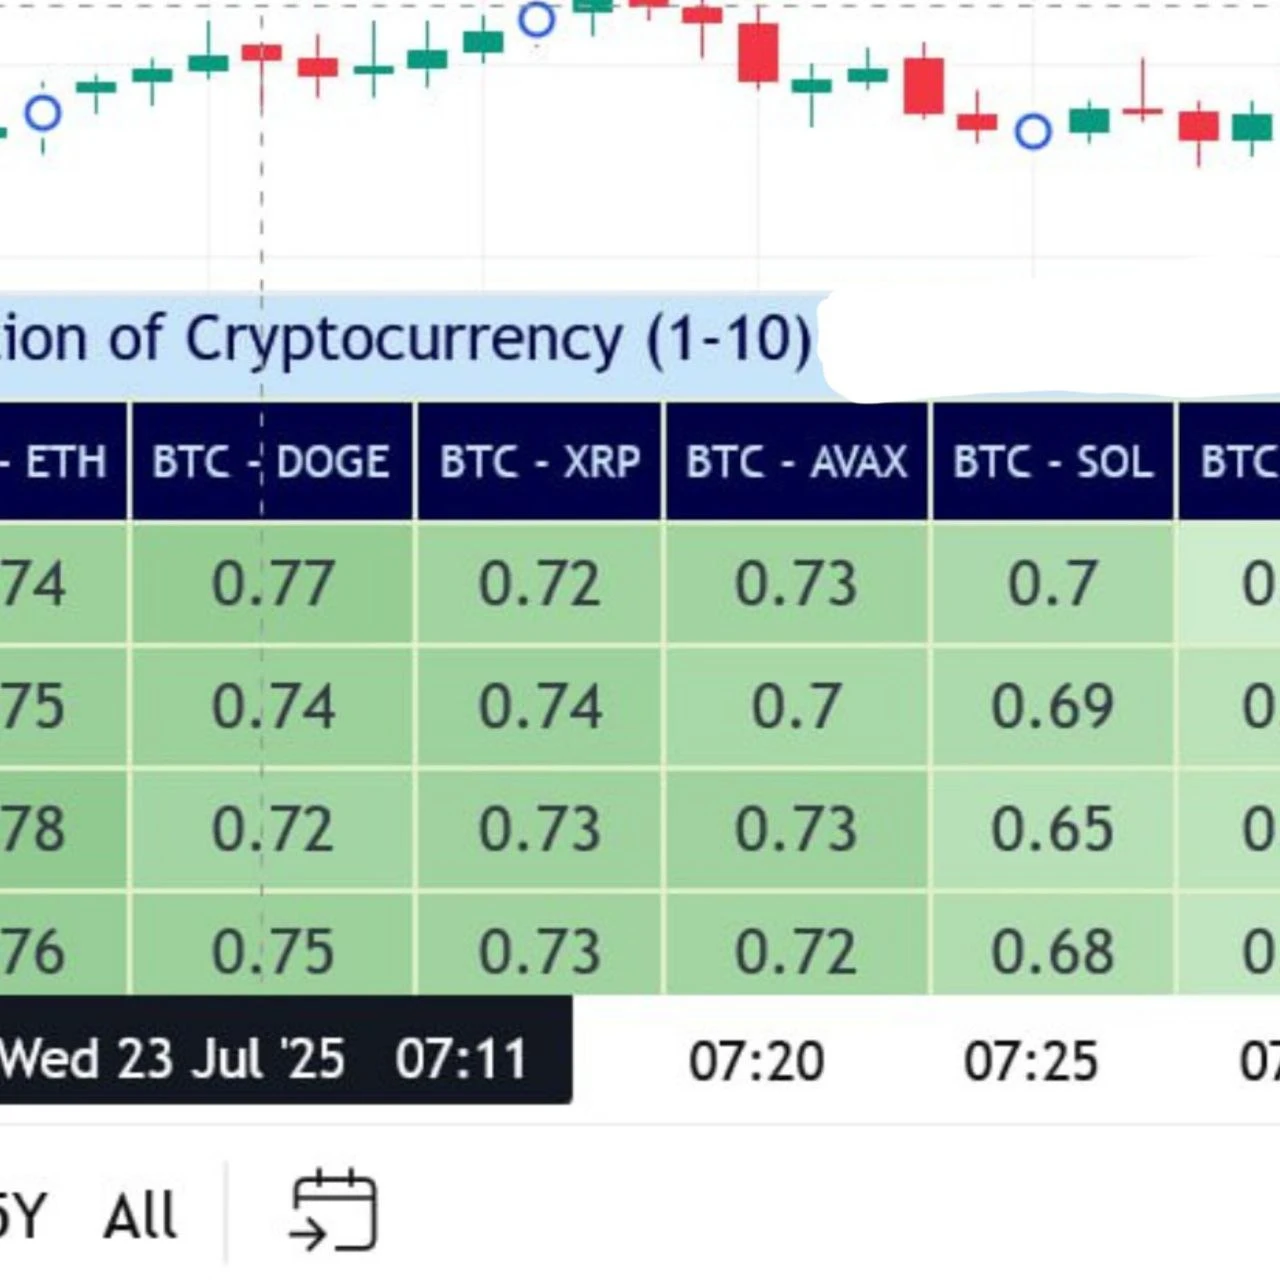Select the 0.69 correlation cell

(1052, 707)
